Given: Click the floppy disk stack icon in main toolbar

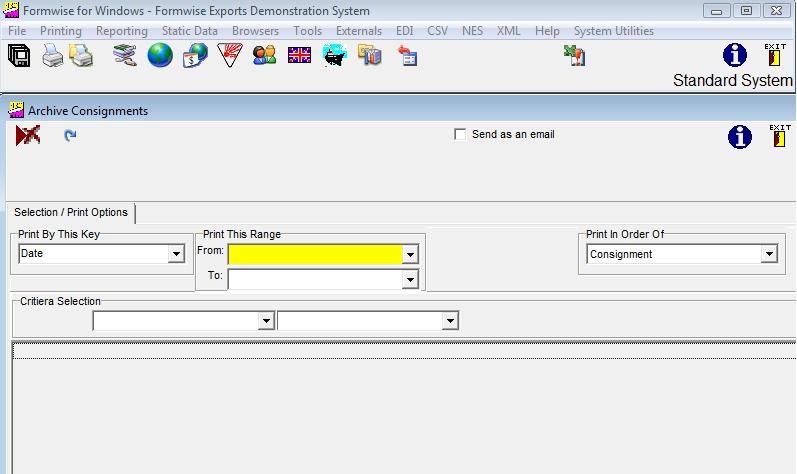Looking at the screenshot, I should (x=19, y=56).
